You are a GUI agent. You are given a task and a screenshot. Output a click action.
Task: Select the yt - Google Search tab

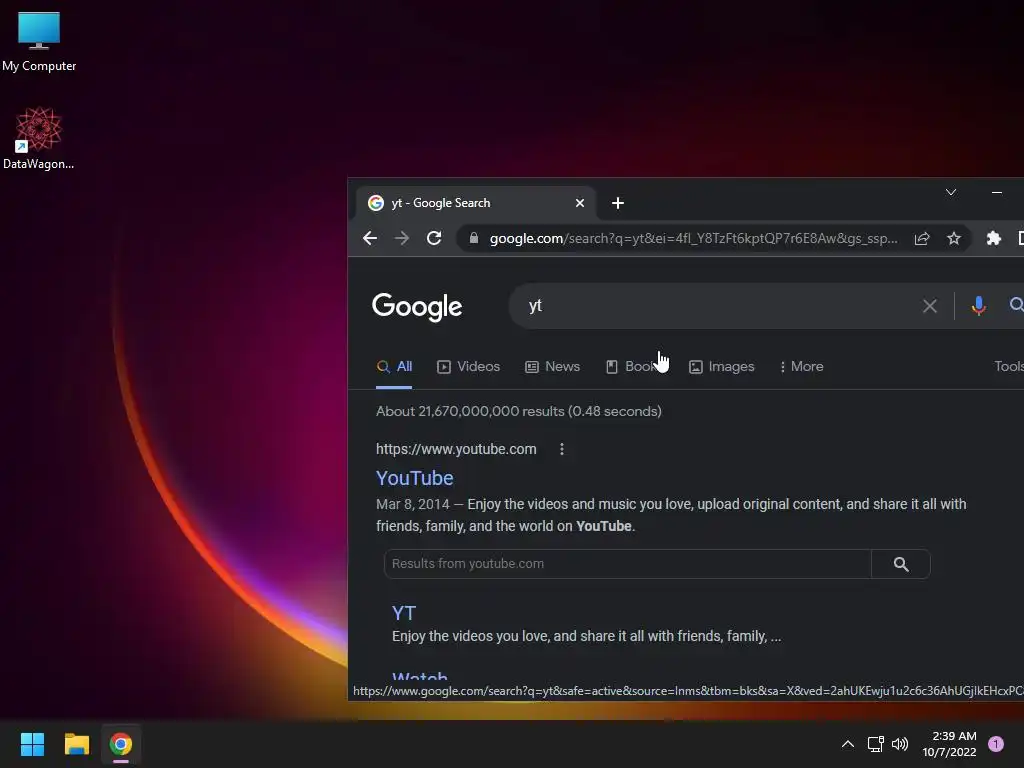coord(475,203)
